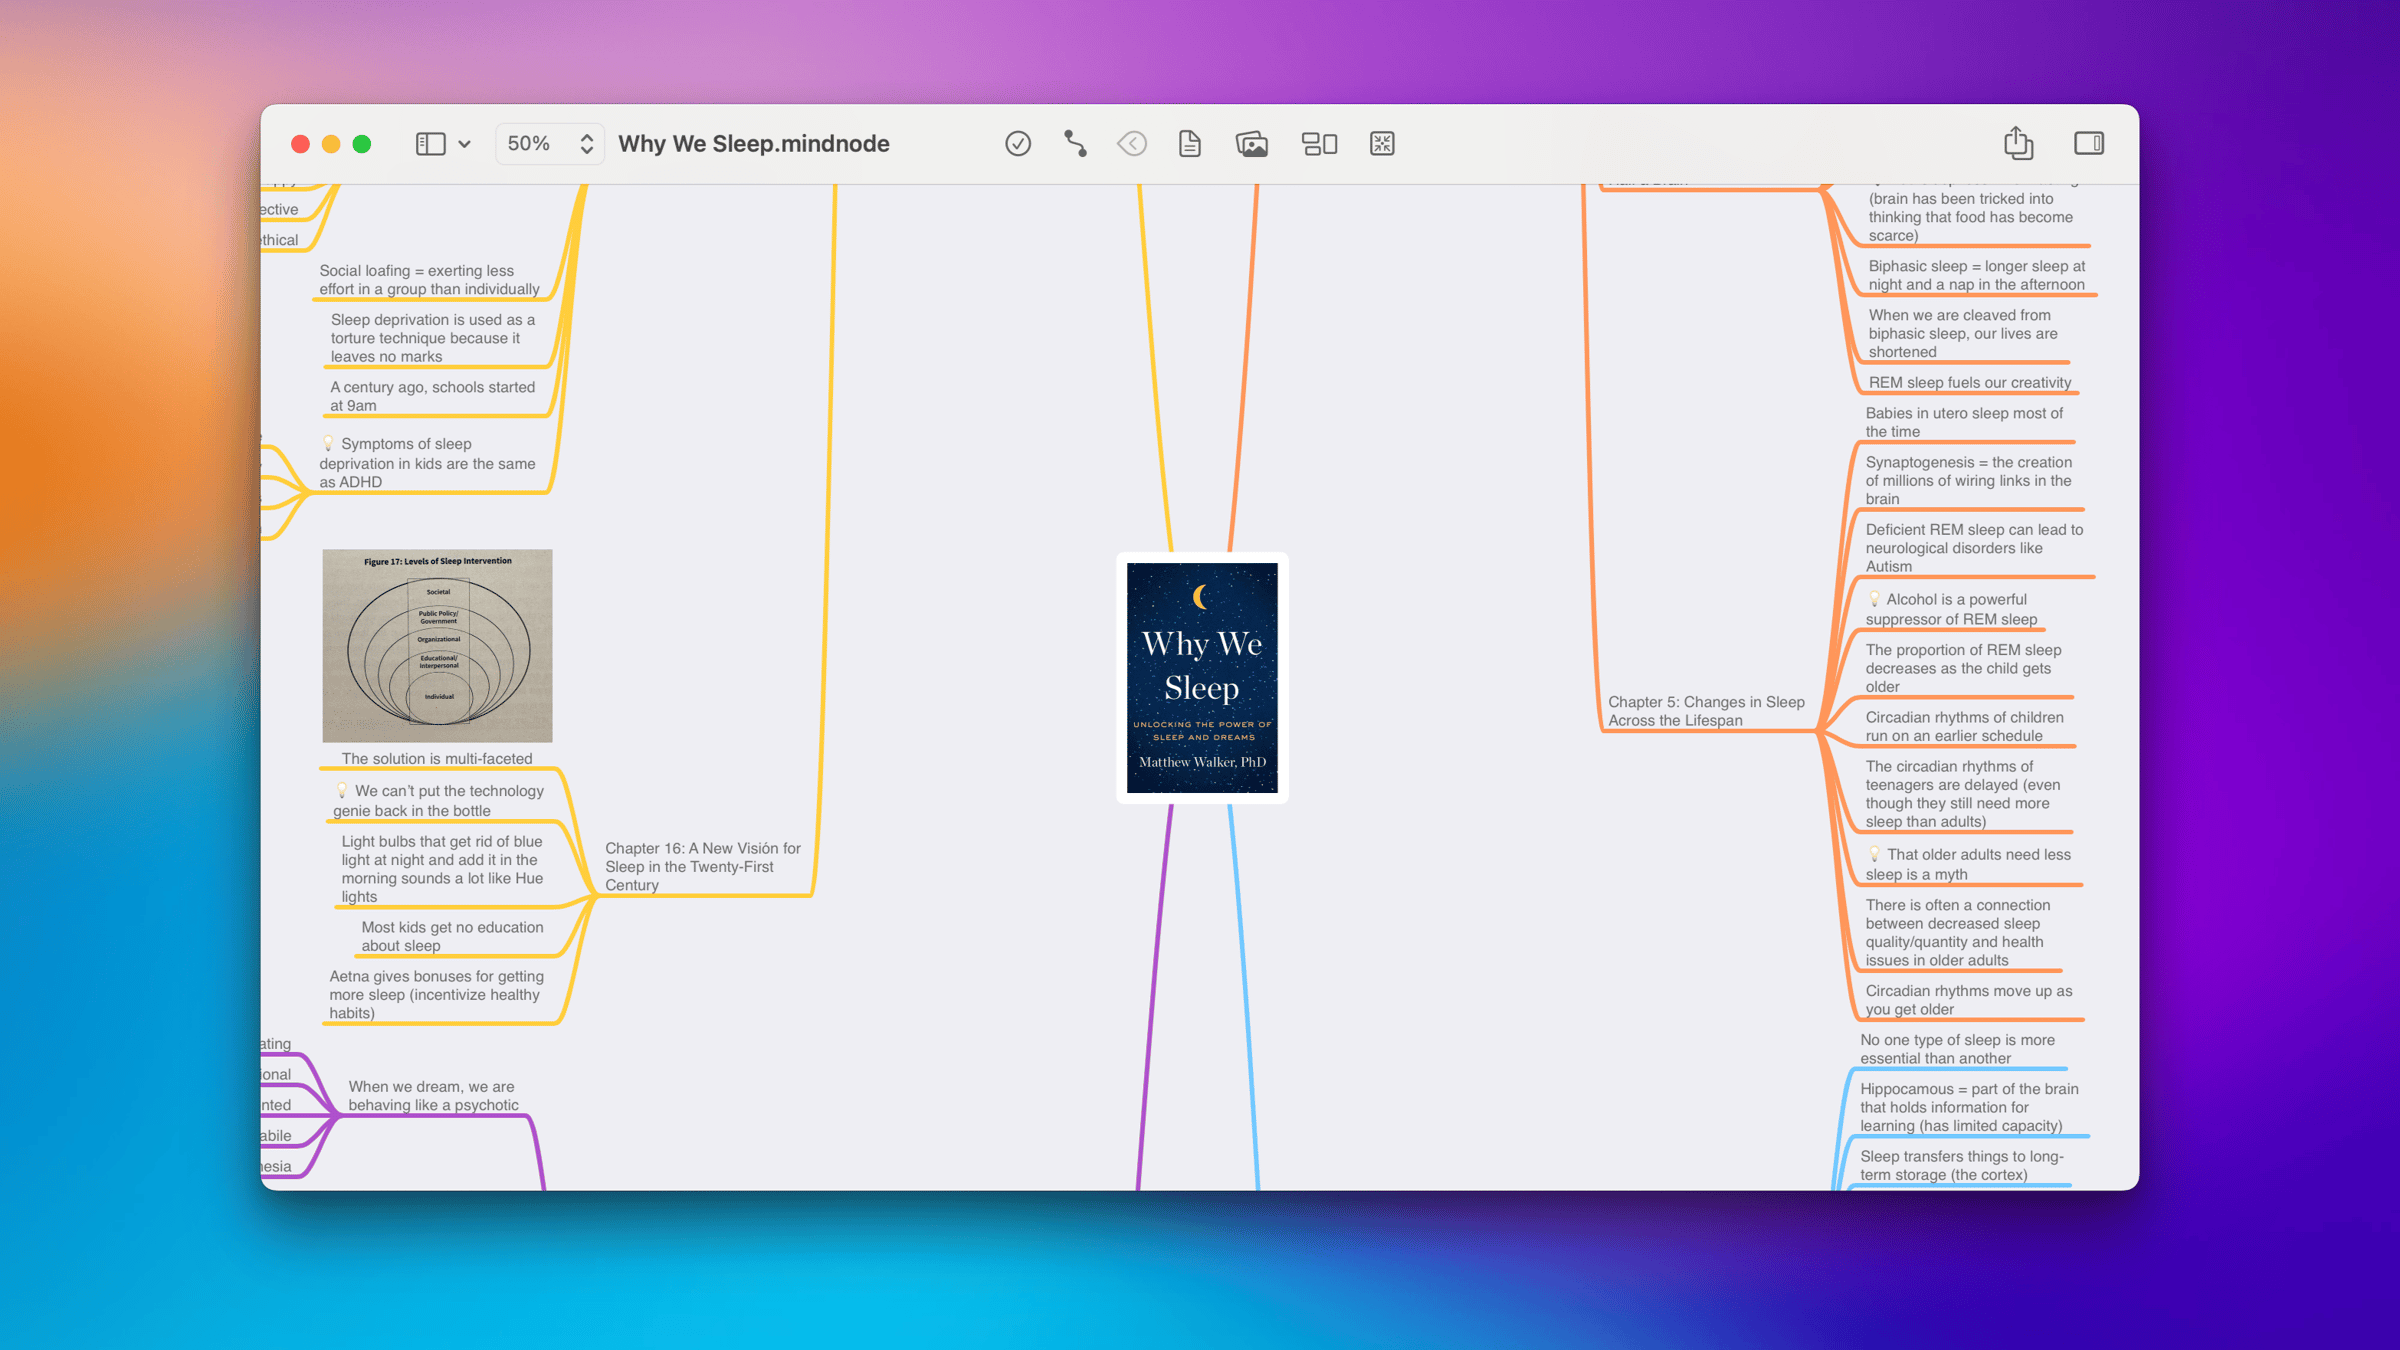This screenshot has width=2400, height=1350.
Task: Insert an image with the photo icon
Action: [x=1252, y=144]
